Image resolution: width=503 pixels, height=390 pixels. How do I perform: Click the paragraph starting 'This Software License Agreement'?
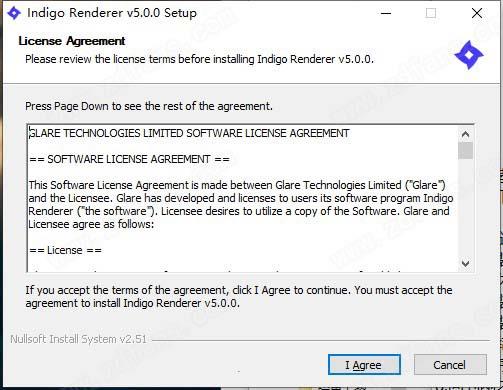coord(241,204)
